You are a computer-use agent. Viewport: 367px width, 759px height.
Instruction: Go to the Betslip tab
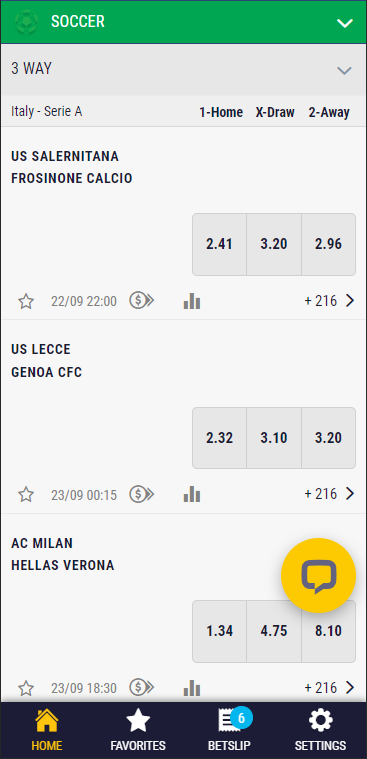[x=229, y=730]
